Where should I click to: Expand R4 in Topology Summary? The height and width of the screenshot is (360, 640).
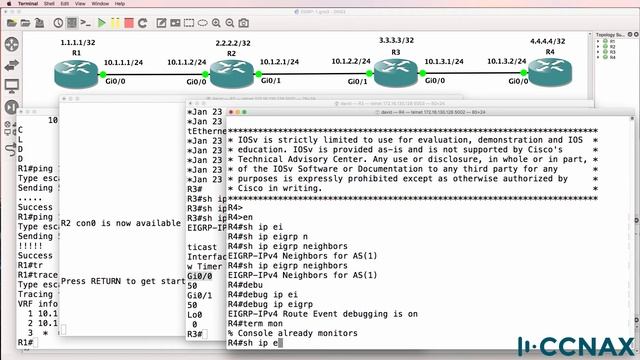(x=599, y=57)
